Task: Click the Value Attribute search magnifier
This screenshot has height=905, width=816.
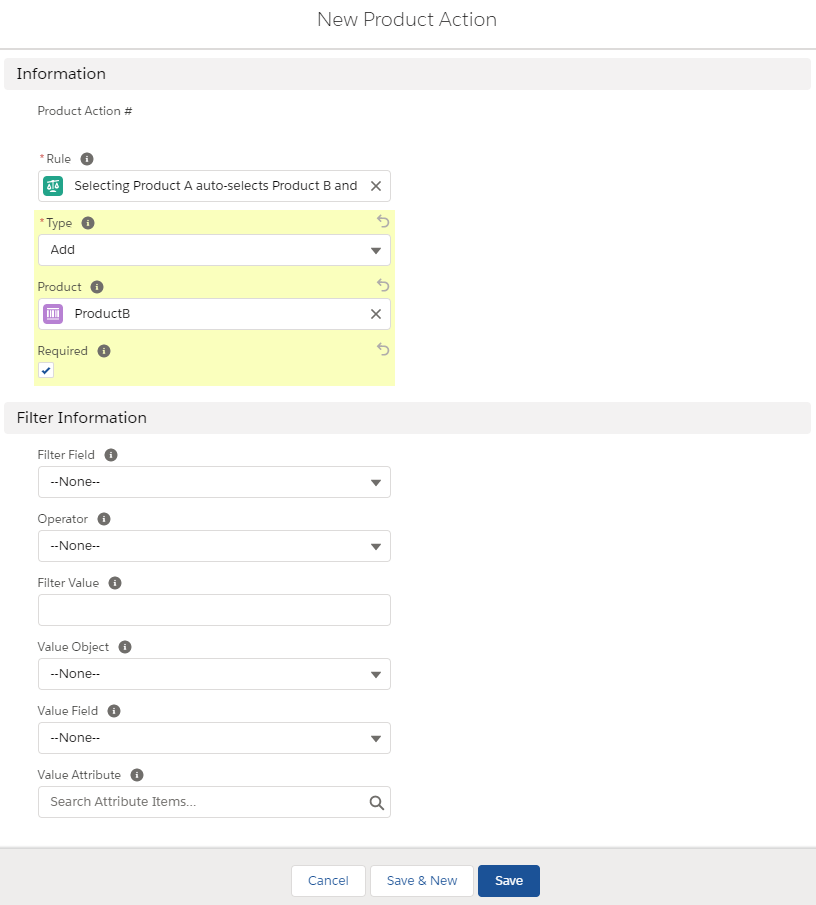Action: pyautogui.click(x=376, y=802)
